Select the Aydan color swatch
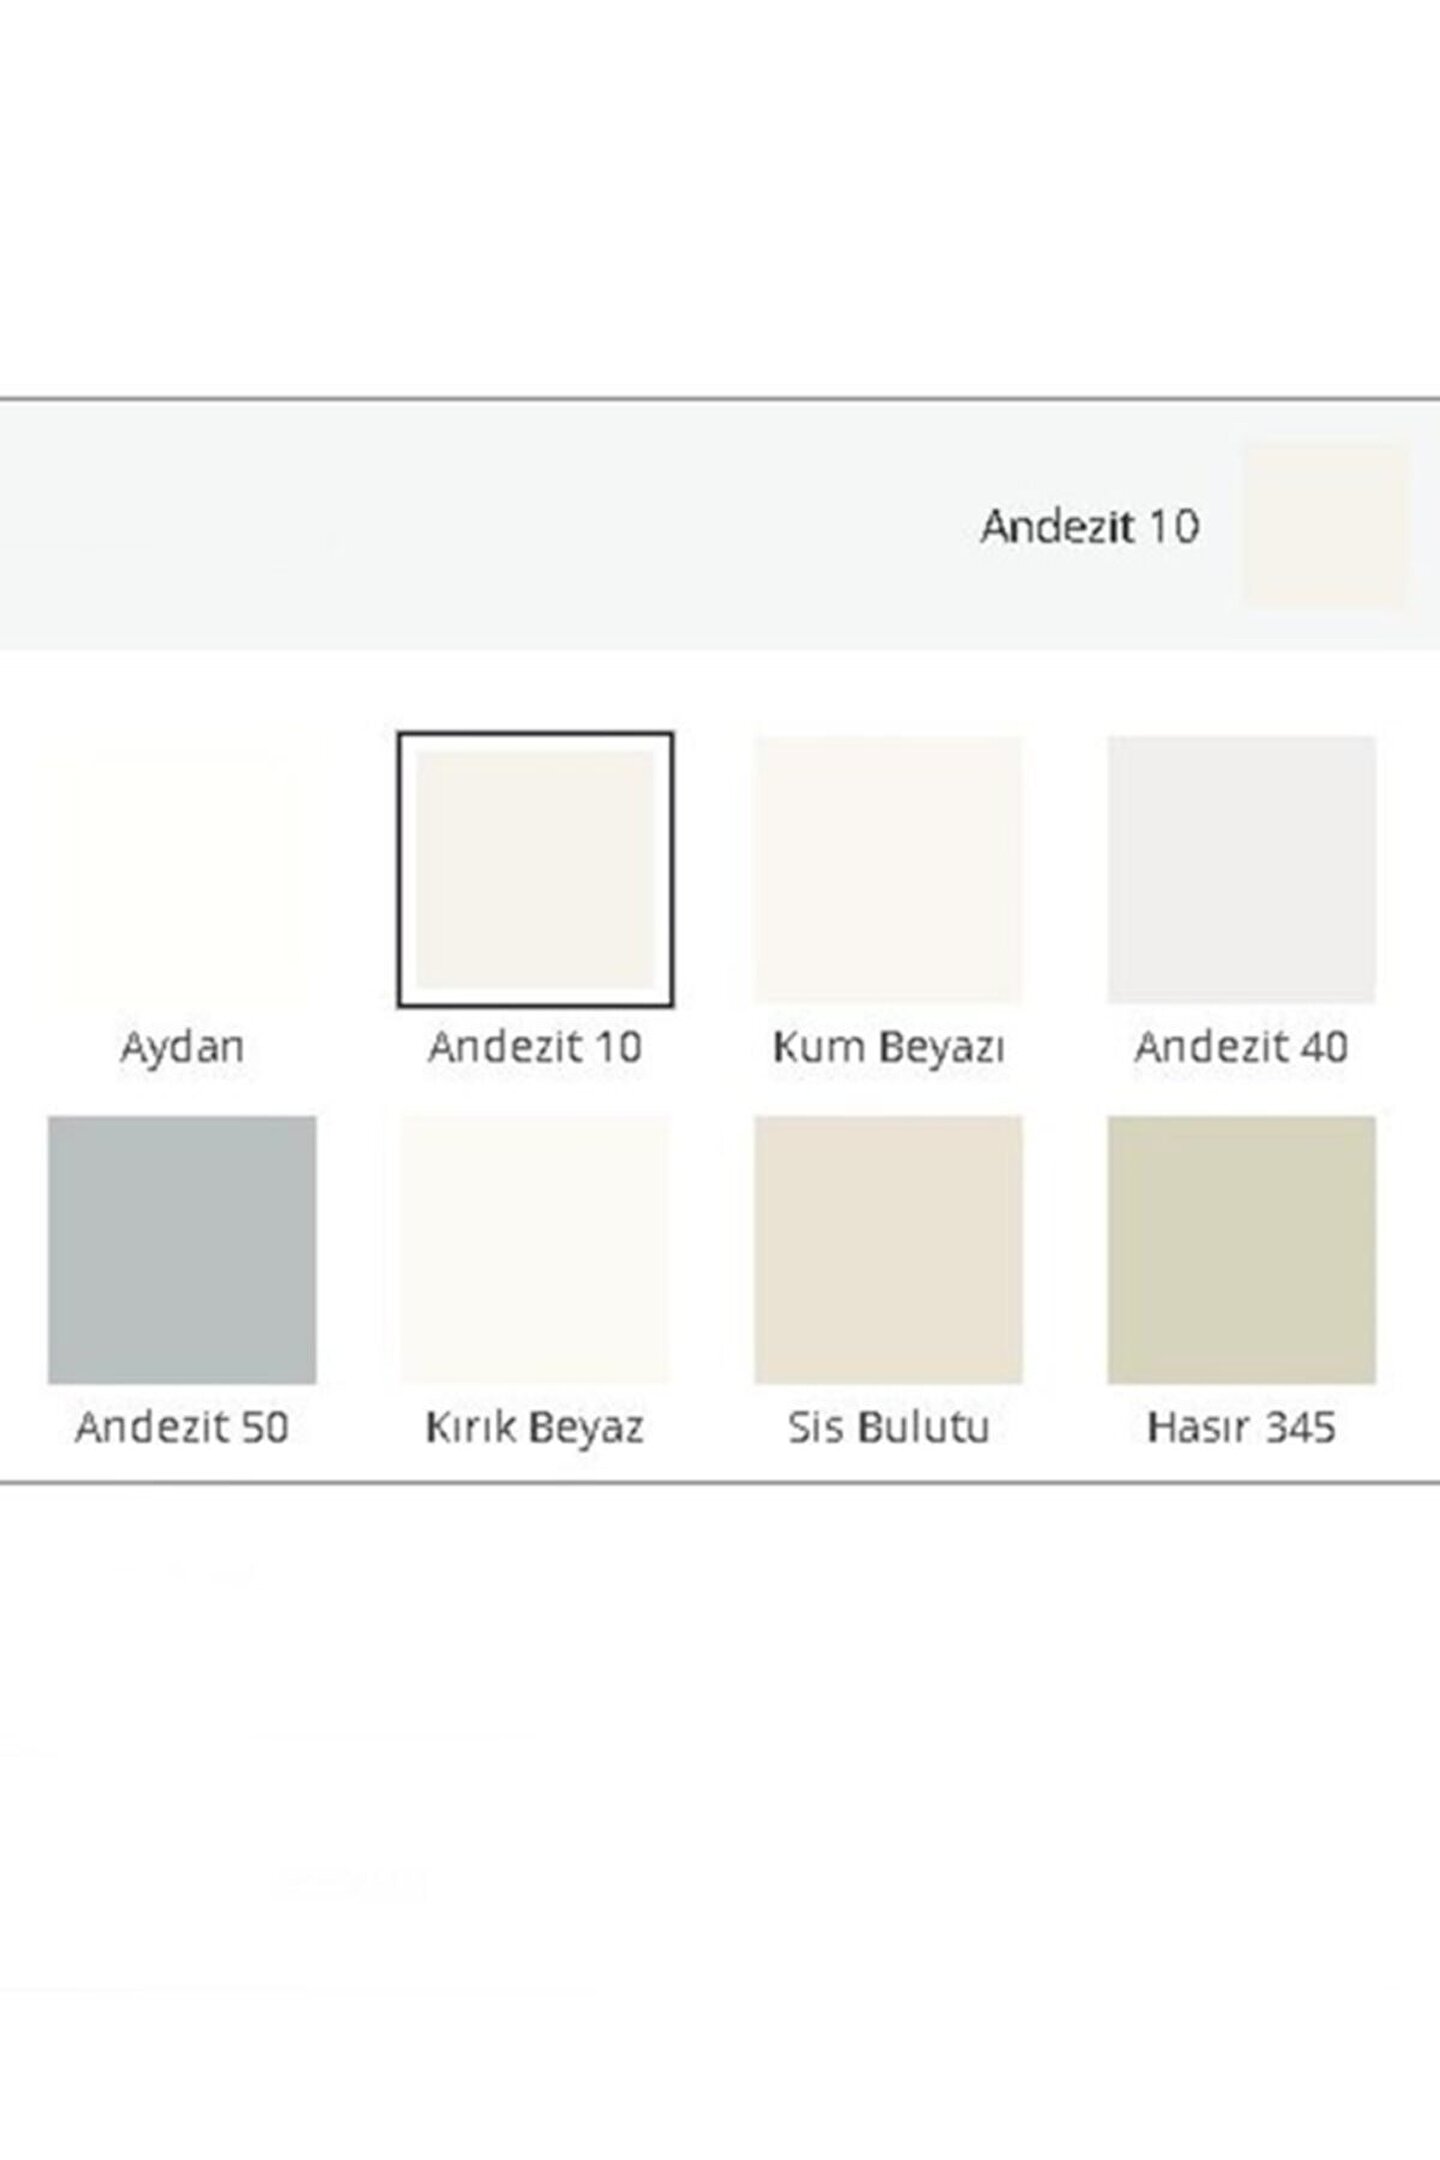Viewport: 1440px width, 2160px height. [182, 870]
